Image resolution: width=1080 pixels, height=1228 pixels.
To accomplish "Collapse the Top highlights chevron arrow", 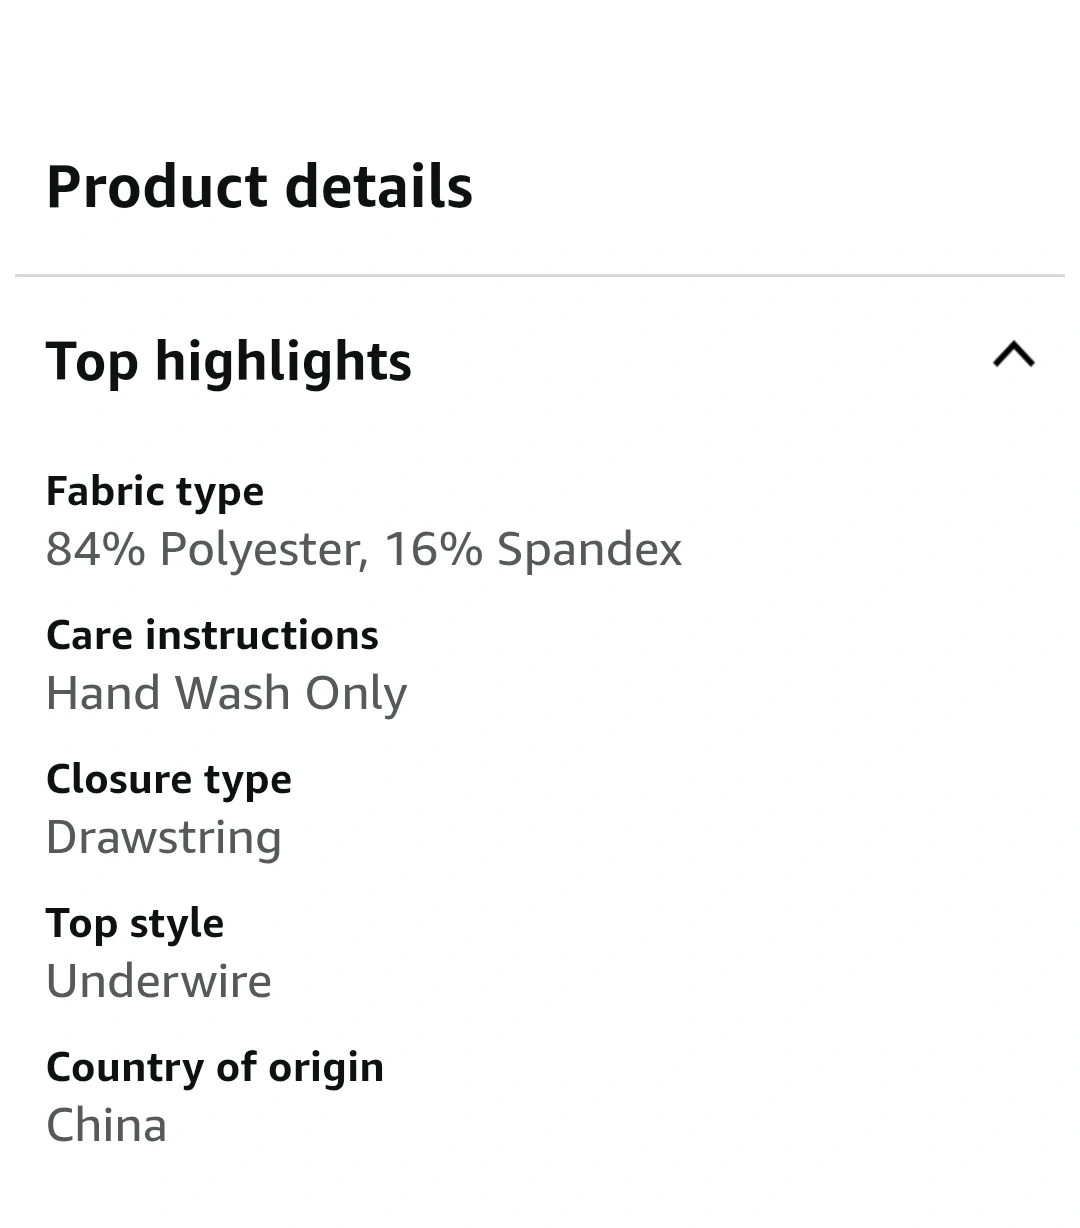I will (x=1013, y=355).
